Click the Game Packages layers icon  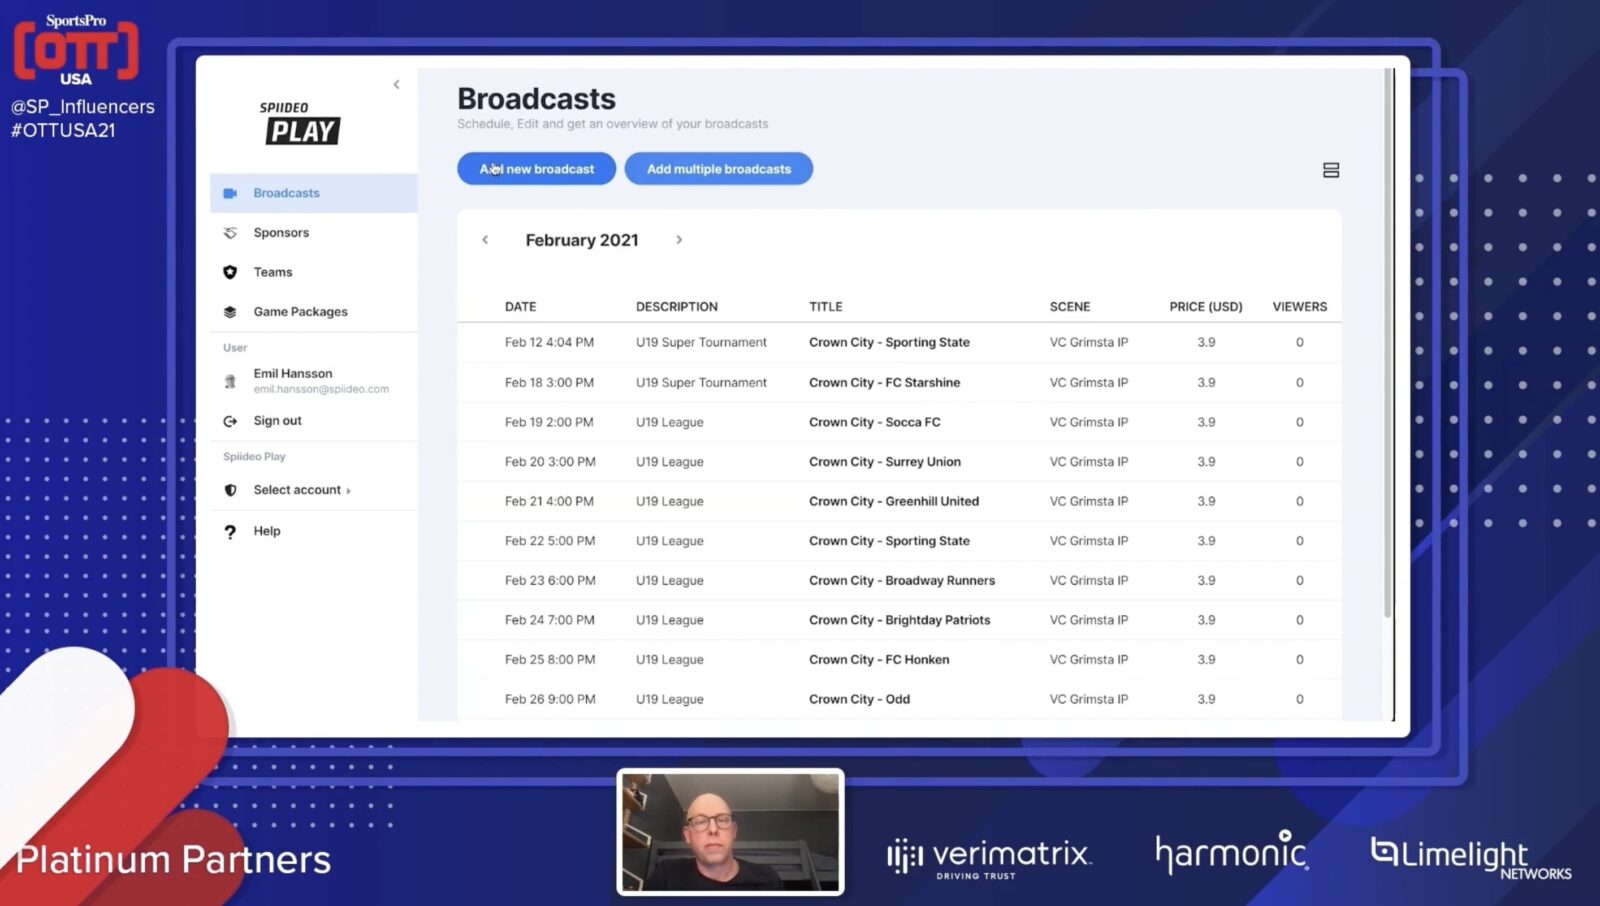pyautogui.click(x=230, y=312)
